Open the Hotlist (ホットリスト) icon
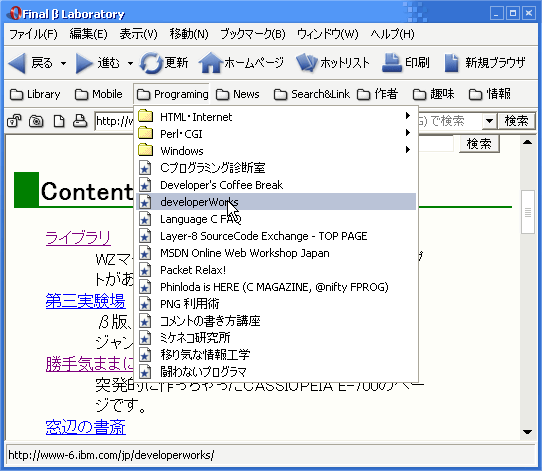Viewport: 542px width, 471px height. coord(307,63)
